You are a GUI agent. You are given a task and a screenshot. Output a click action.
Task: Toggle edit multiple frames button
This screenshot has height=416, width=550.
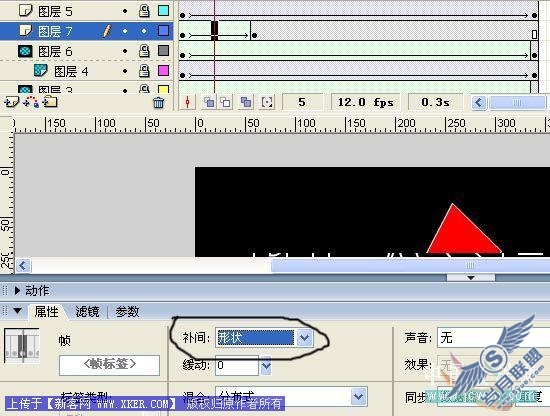[x=246, y=102]
